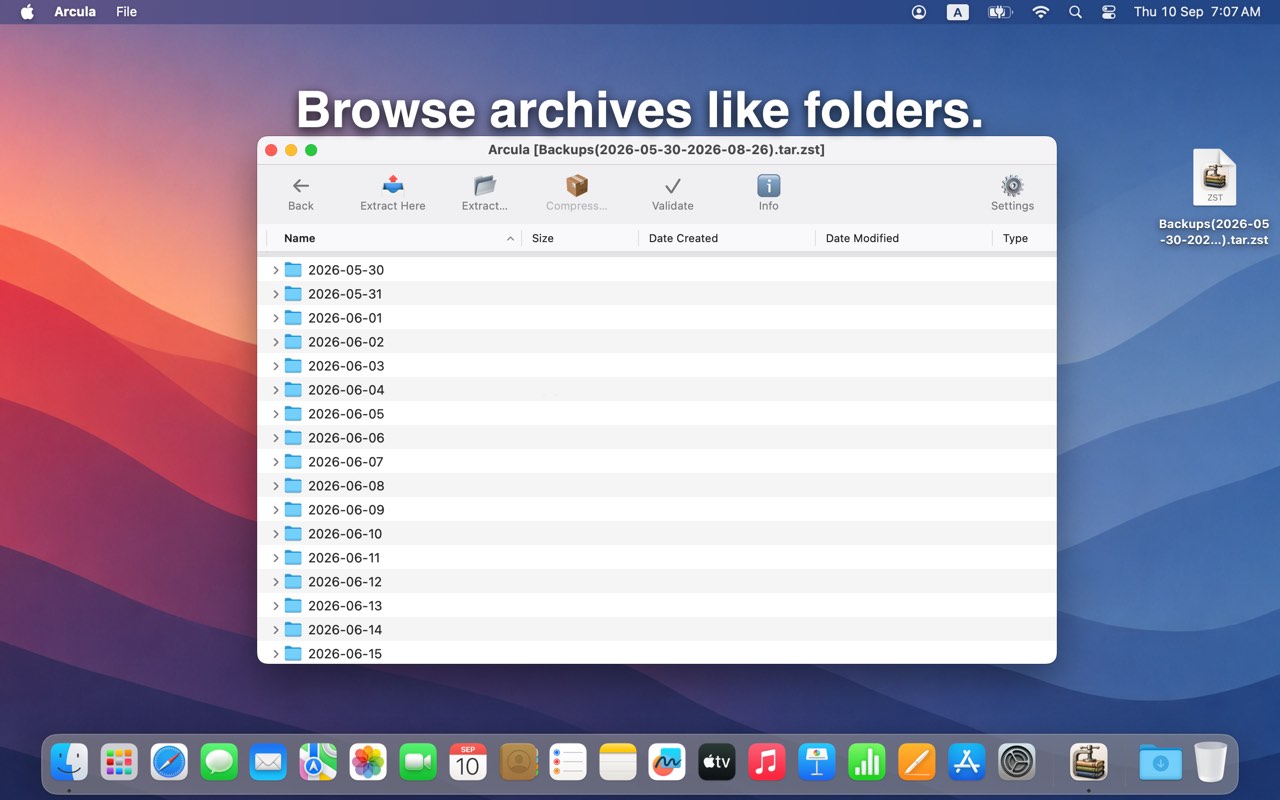Expand the 2026-05-30 folder chevron

(275, 270)
